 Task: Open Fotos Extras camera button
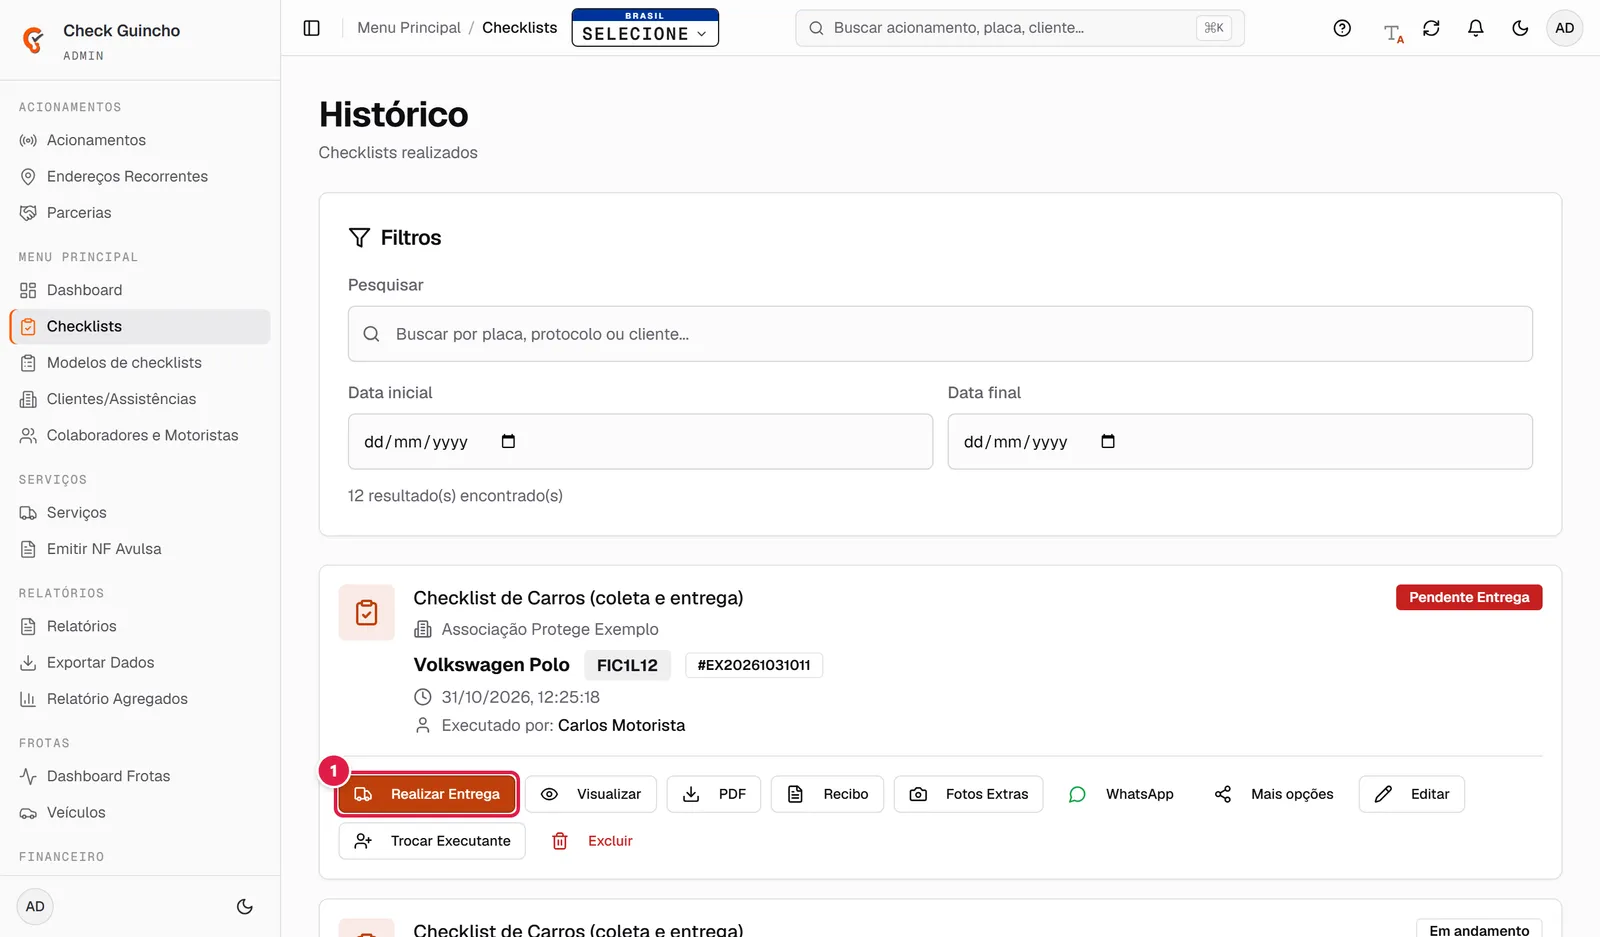point(968,794)
